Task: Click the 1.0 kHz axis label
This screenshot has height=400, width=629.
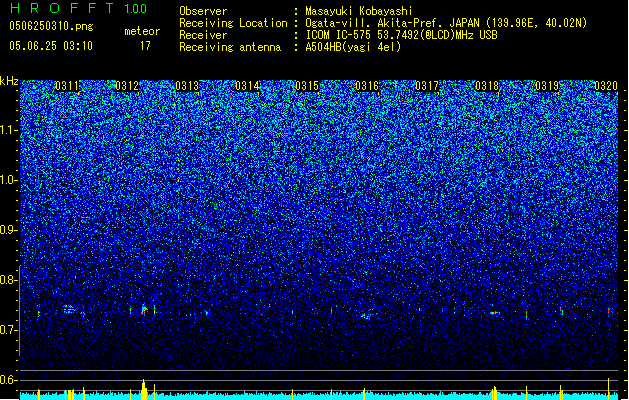Action: click(9, 180)
